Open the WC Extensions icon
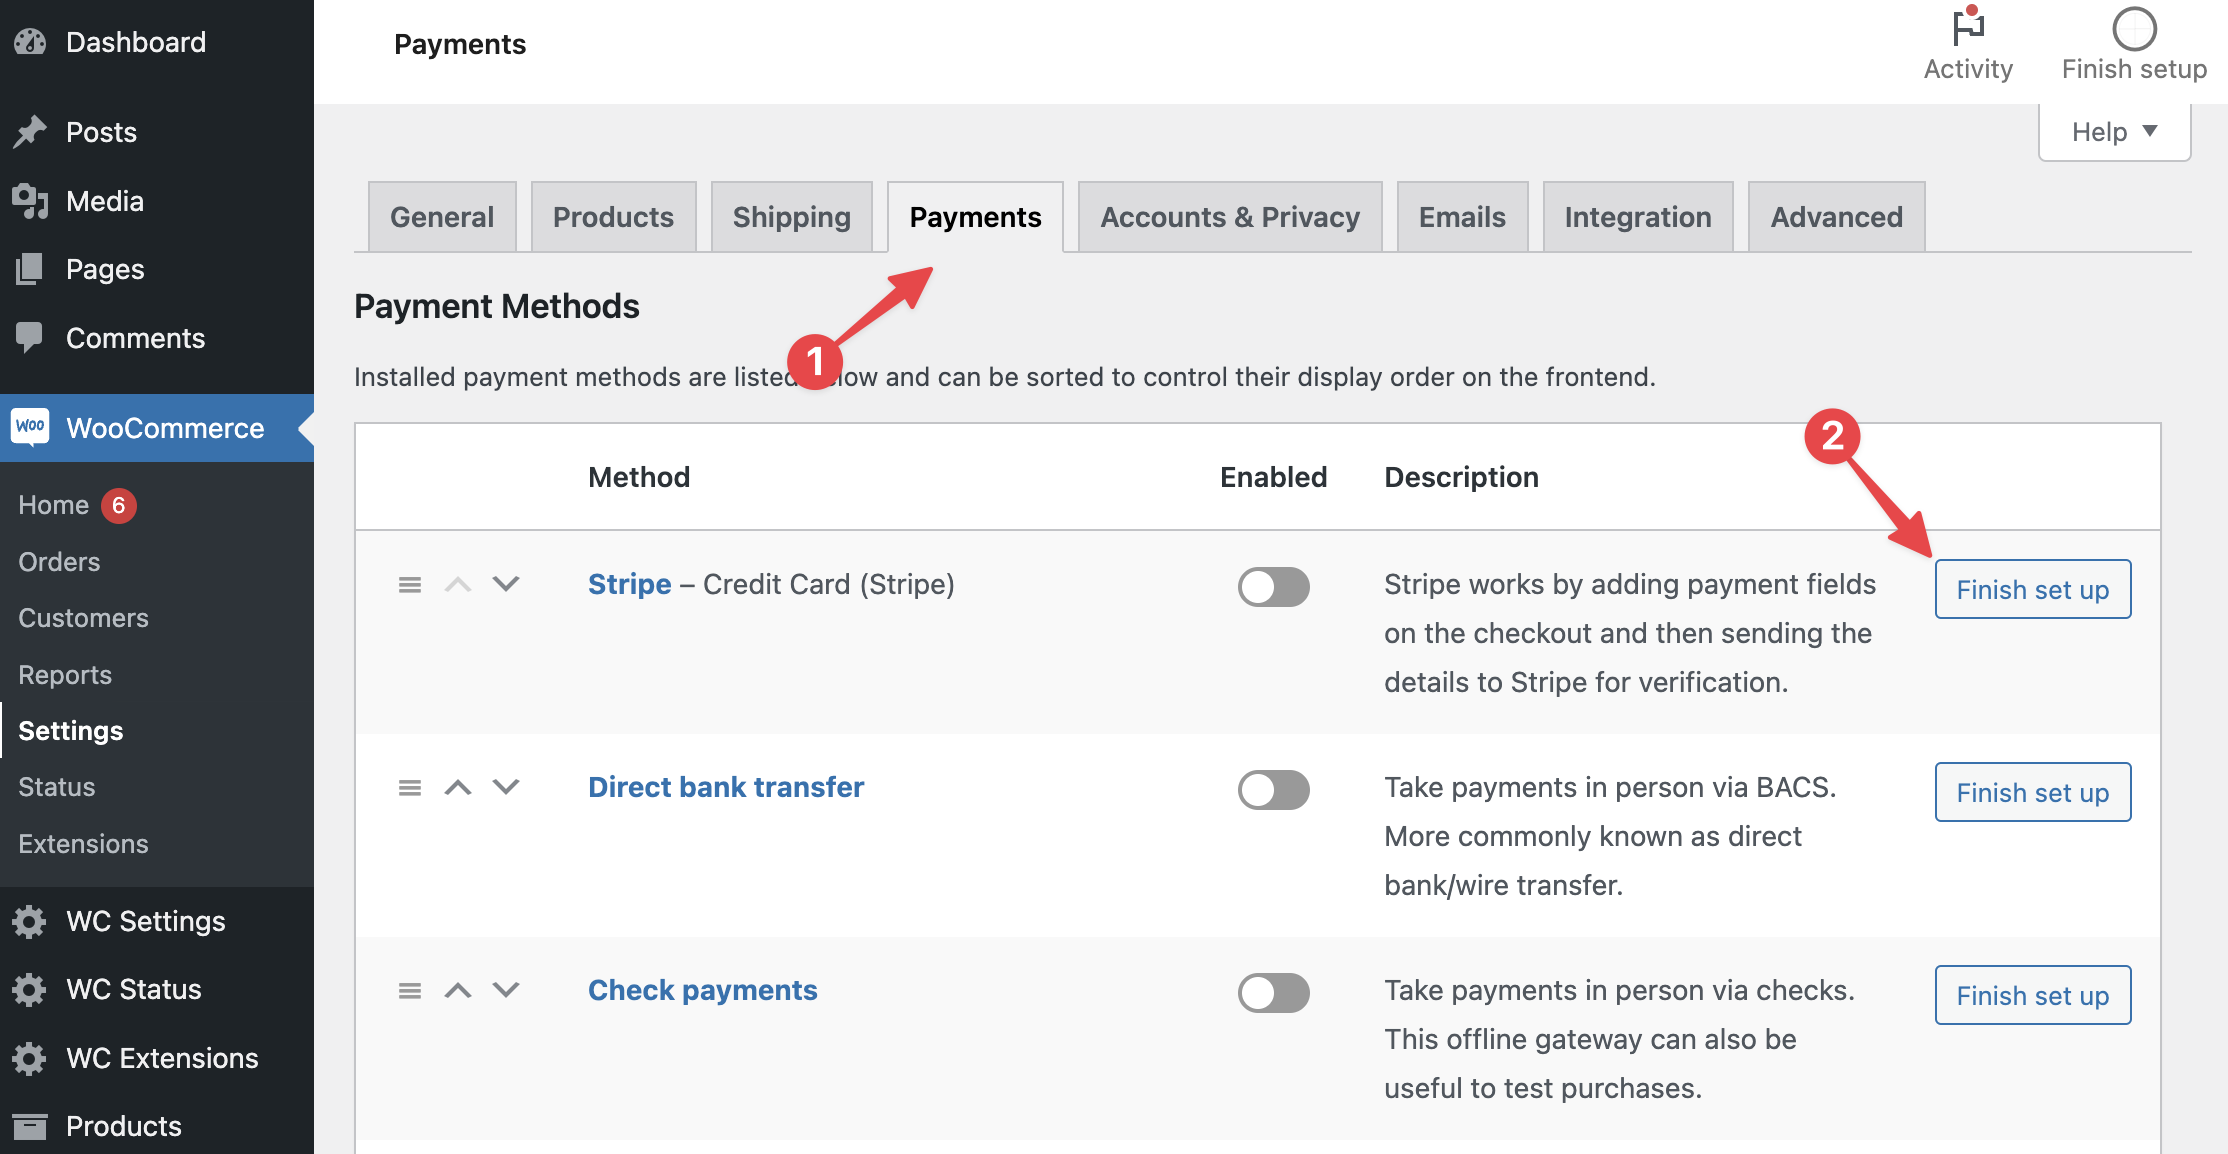Image resolution: width=2228 pixels, height=1154 pixels. [29, 1058]
